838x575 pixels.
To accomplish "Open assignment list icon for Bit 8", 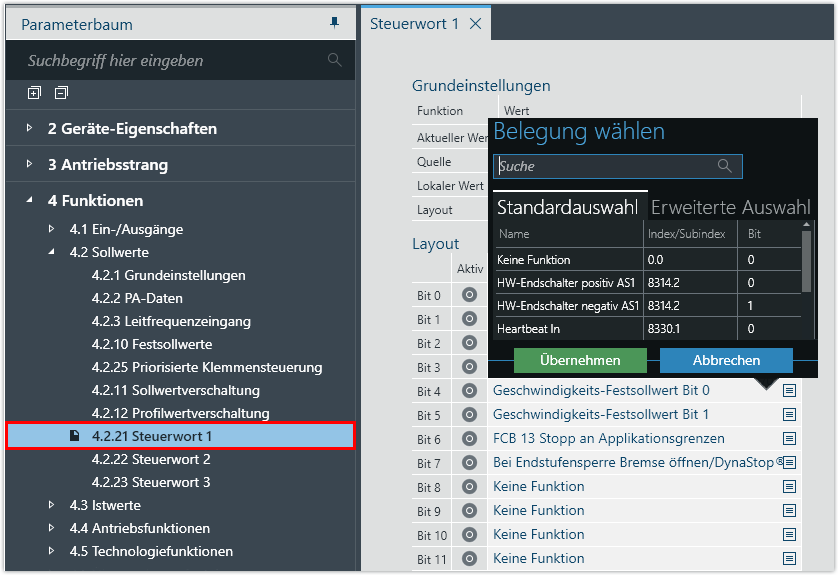I will point(789,486).
